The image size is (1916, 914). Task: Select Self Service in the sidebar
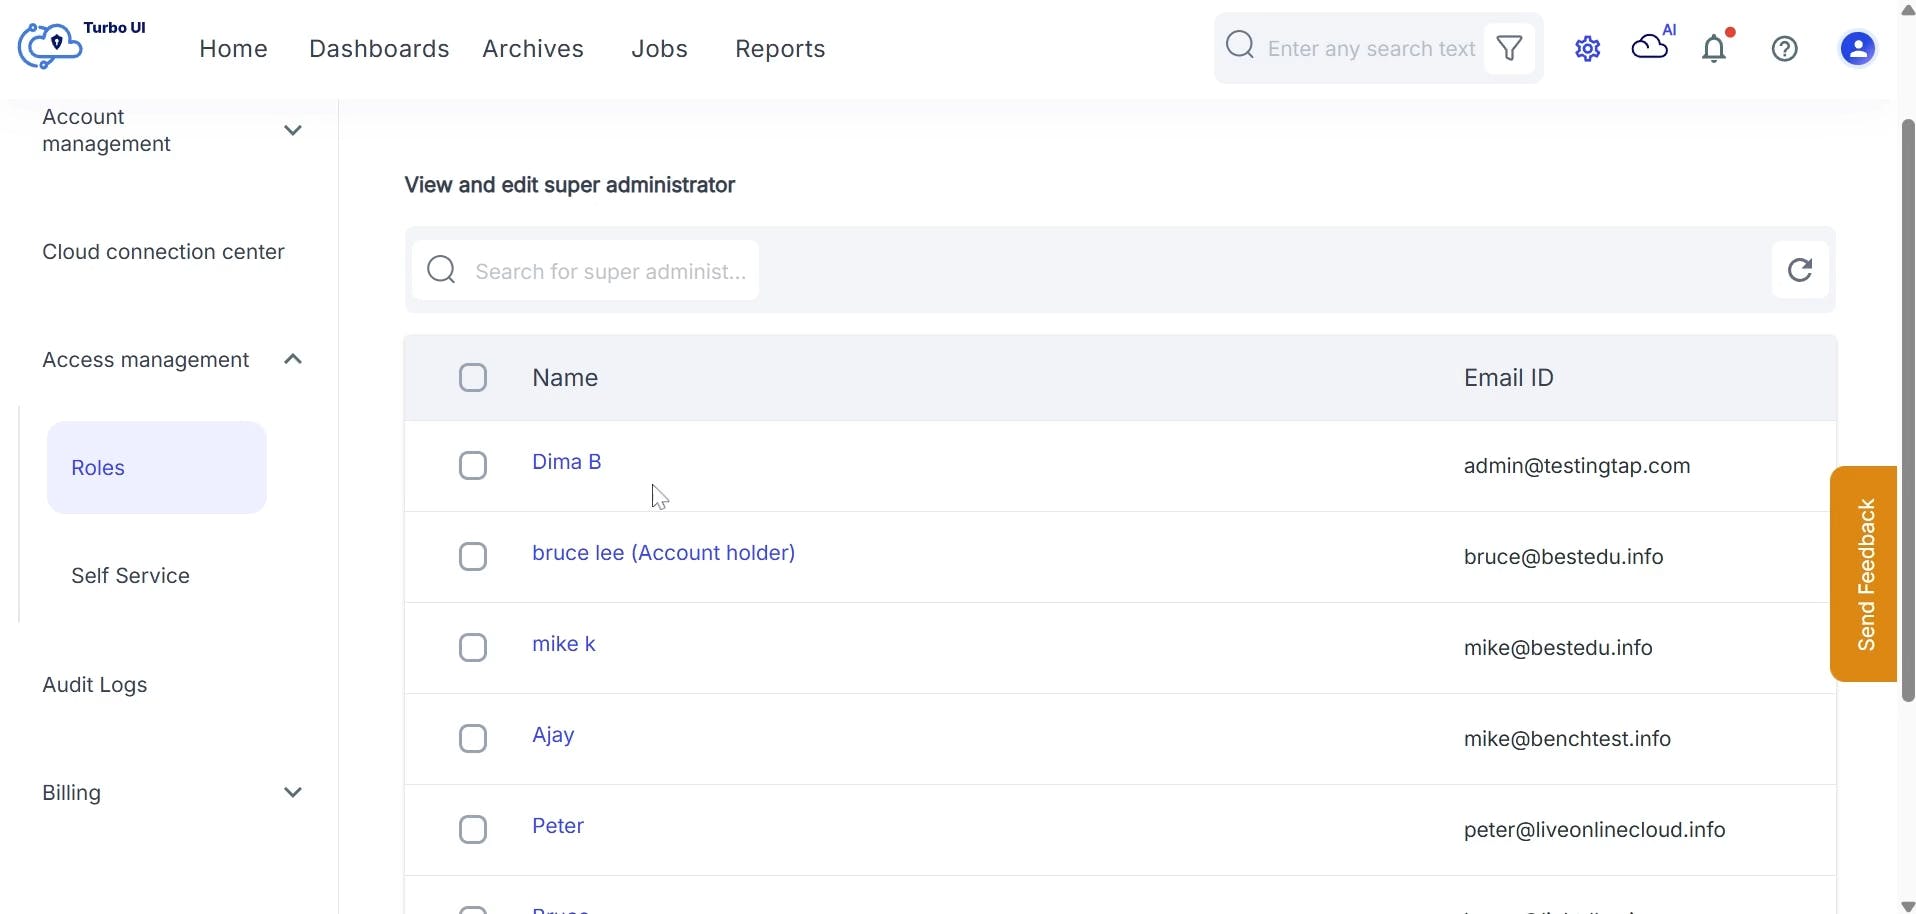(130, 575)
